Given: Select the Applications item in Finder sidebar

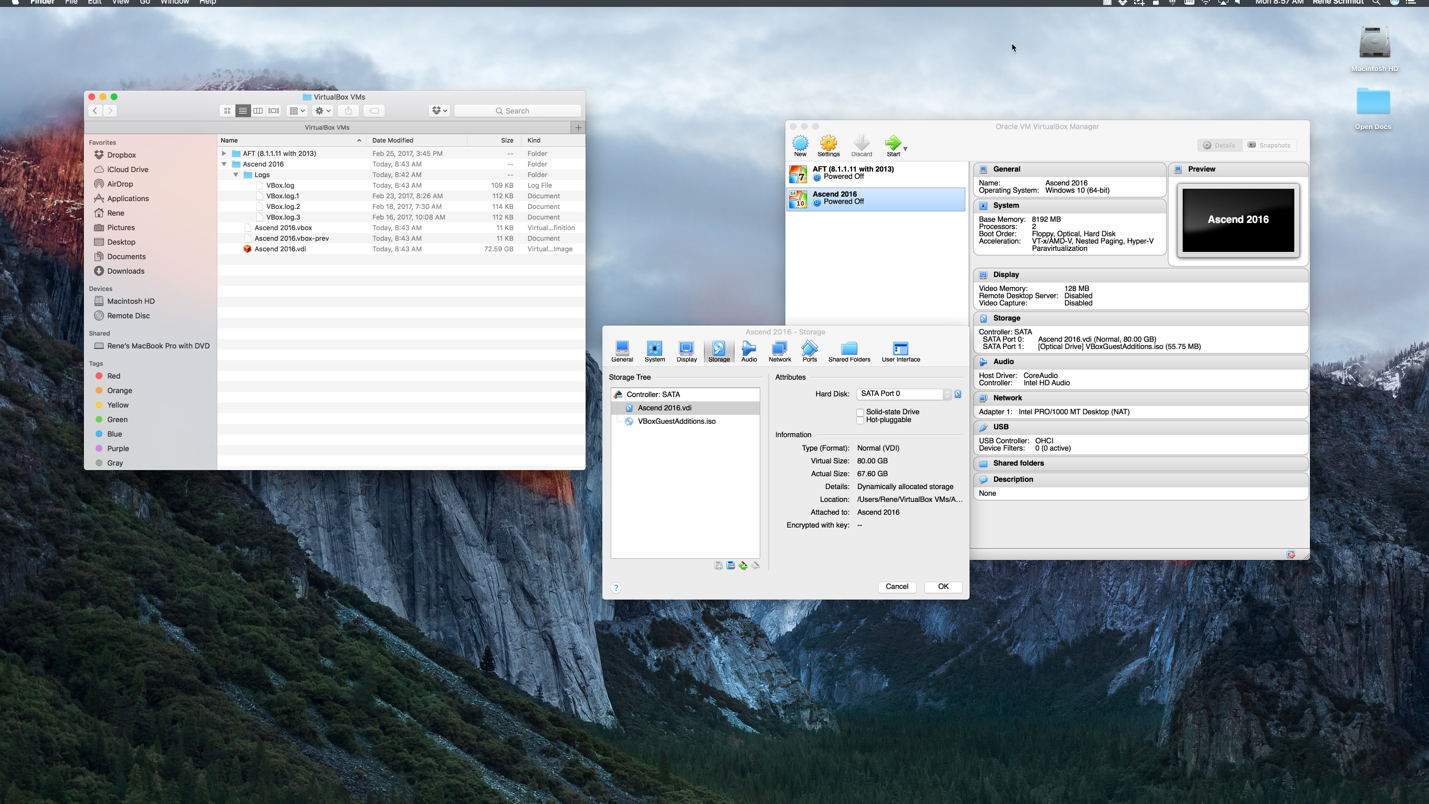Looking at the screenshot, I should tap(128, 199).
